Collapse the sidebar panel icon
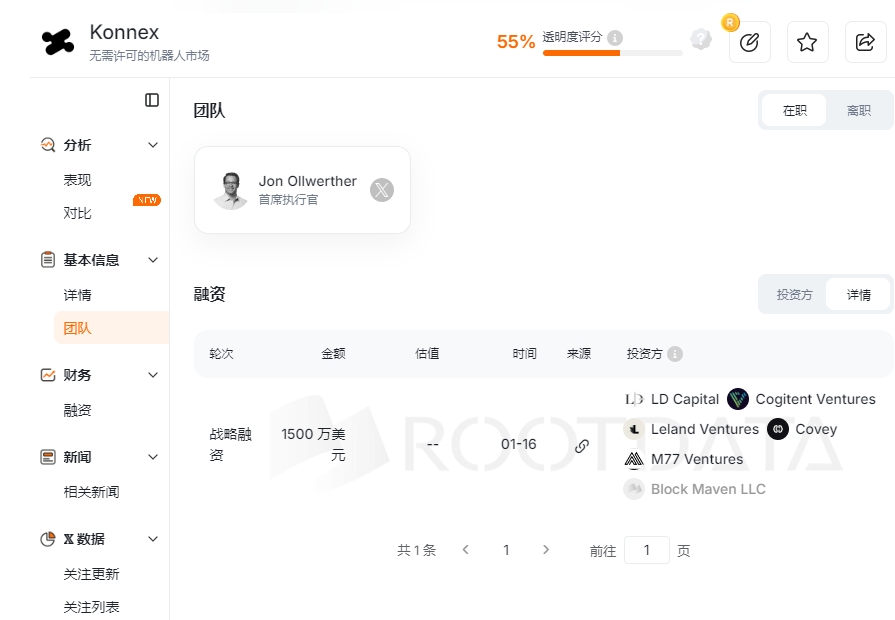 (x=152, y=100)
